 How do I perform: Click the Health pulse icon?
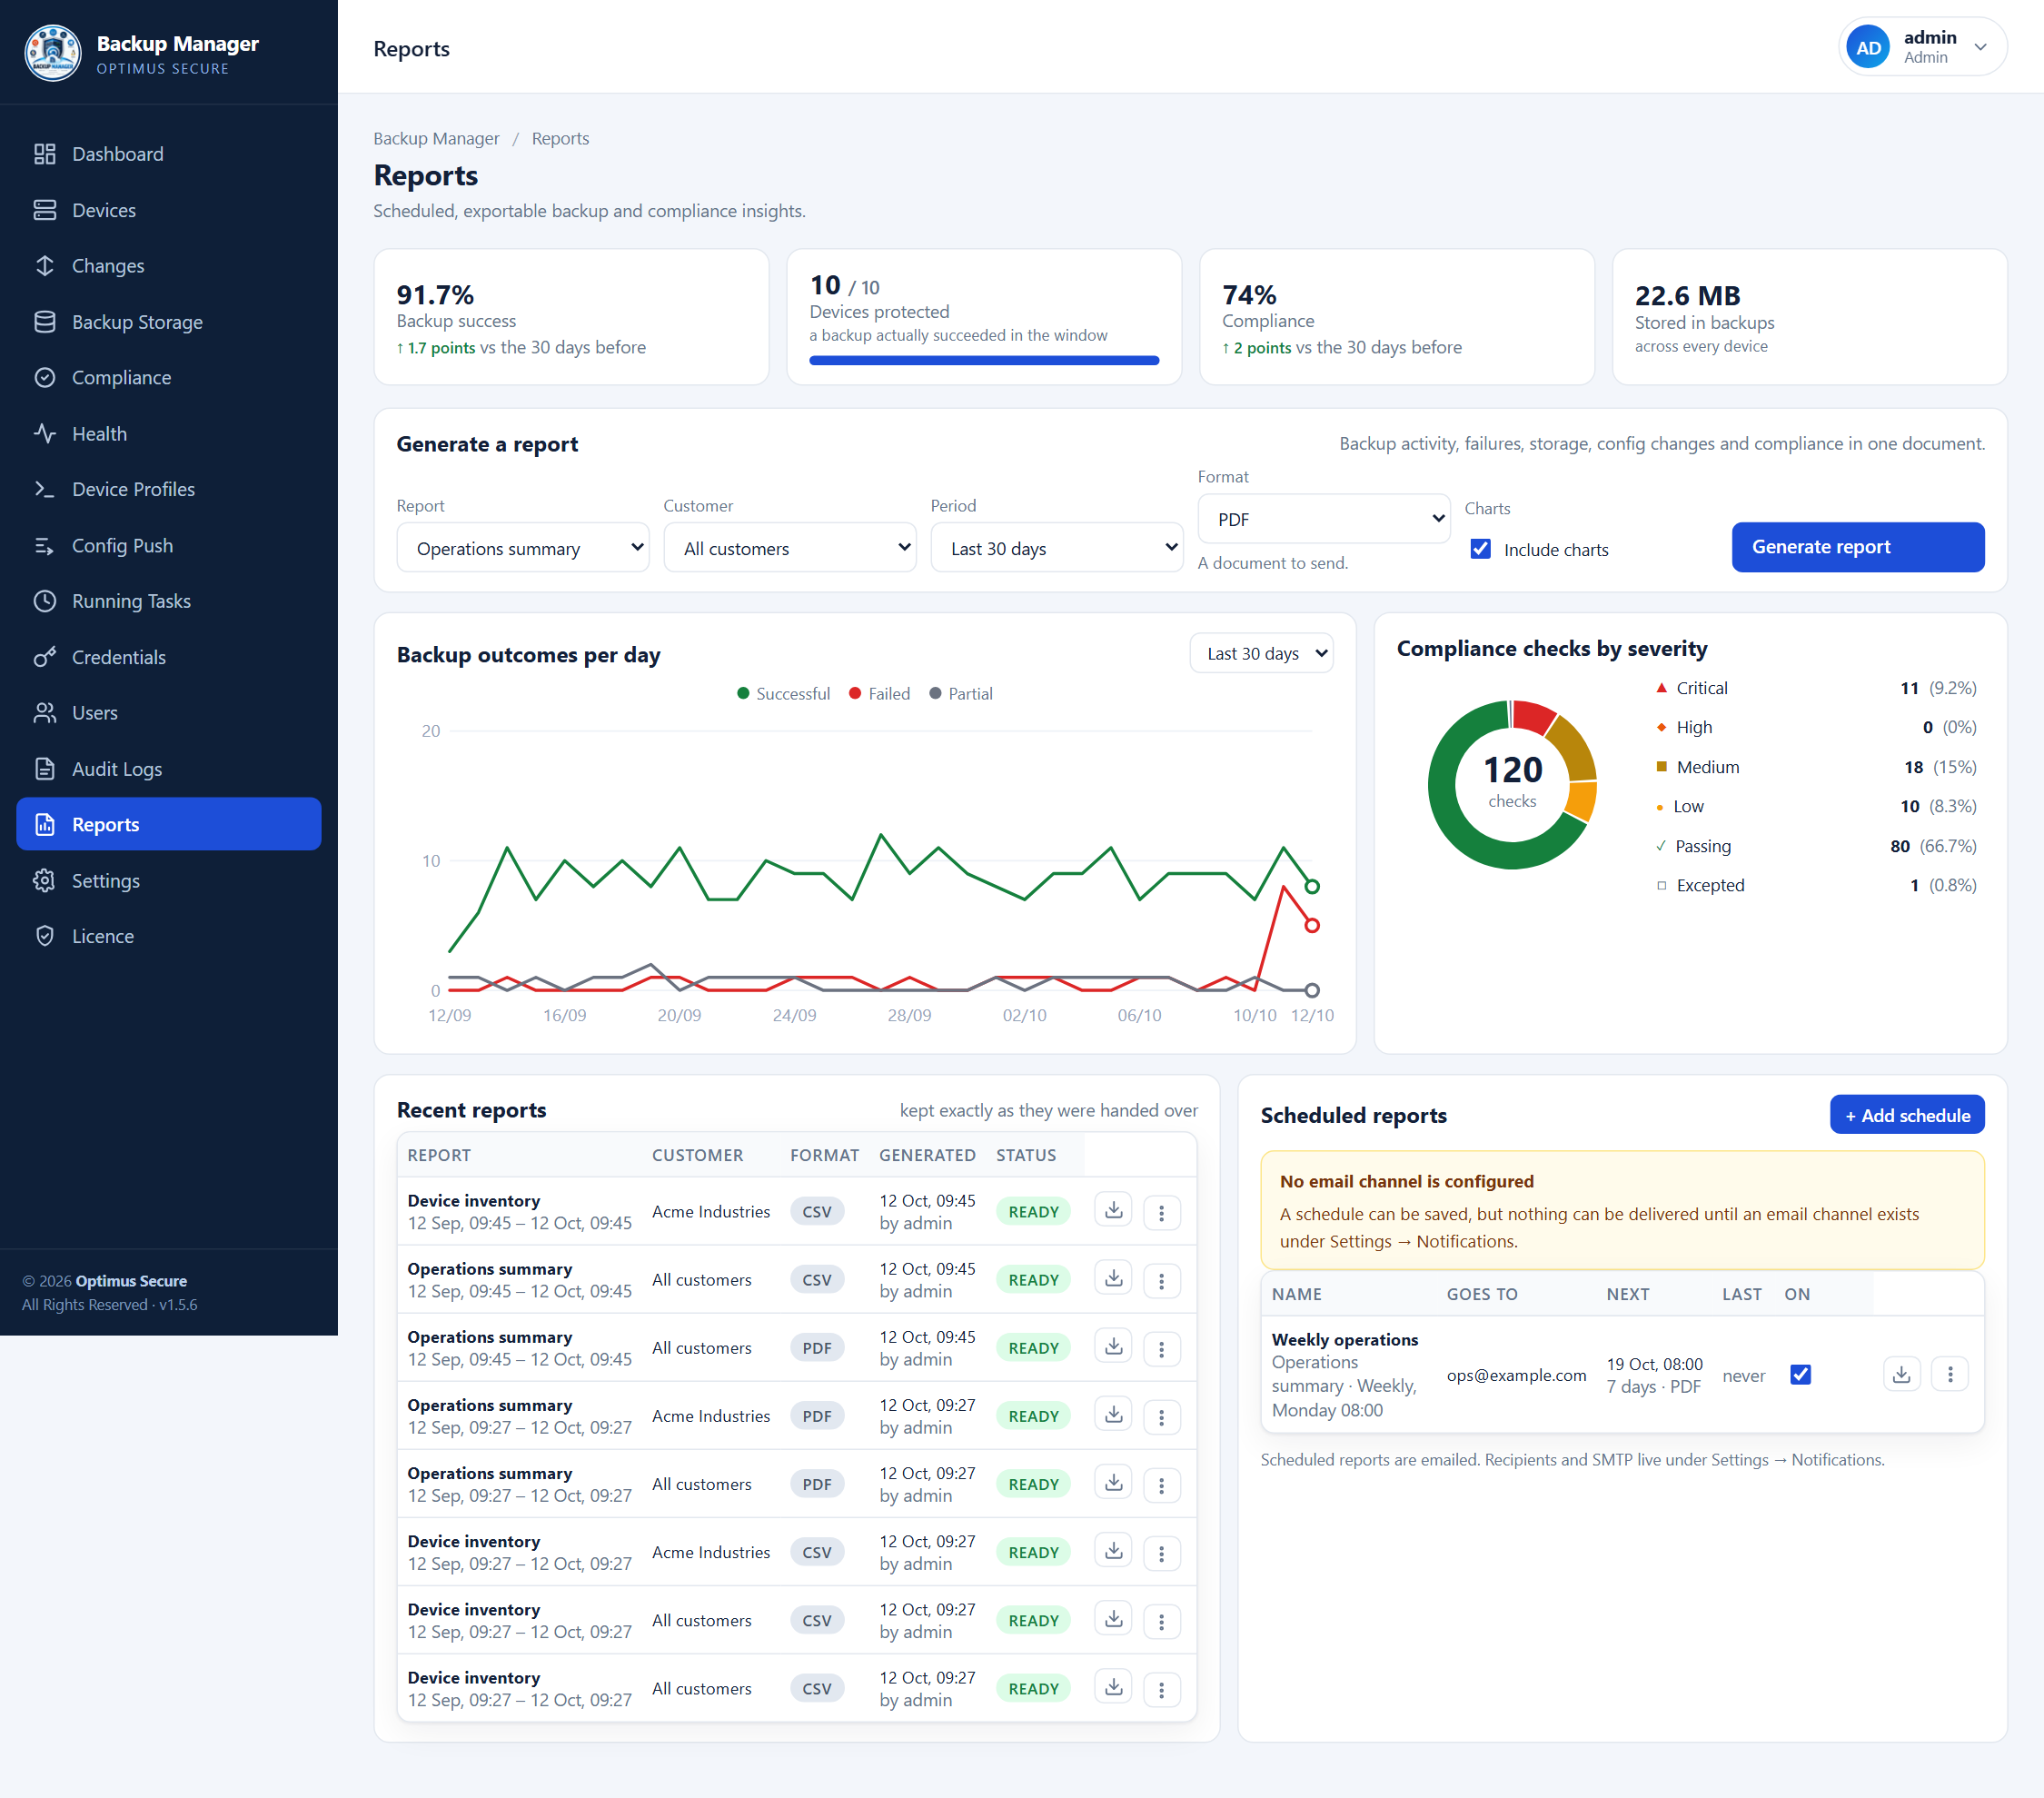point(45,434)
